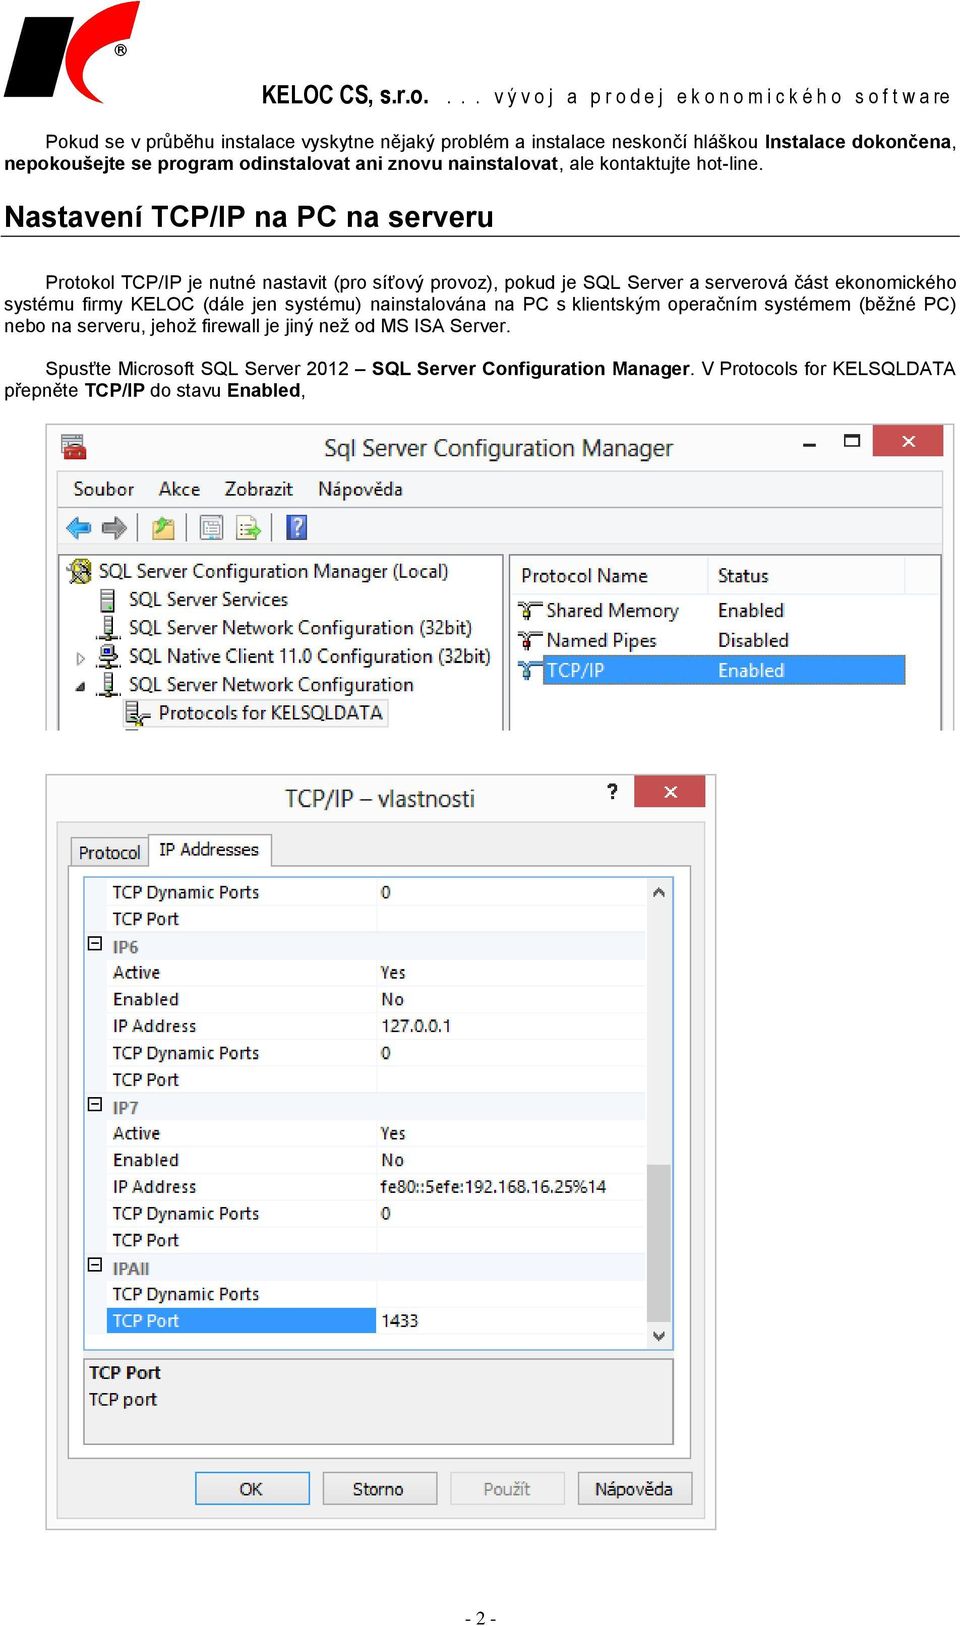Collapse the IPAll section
960x1626 pixels.
click(95, 1264)
